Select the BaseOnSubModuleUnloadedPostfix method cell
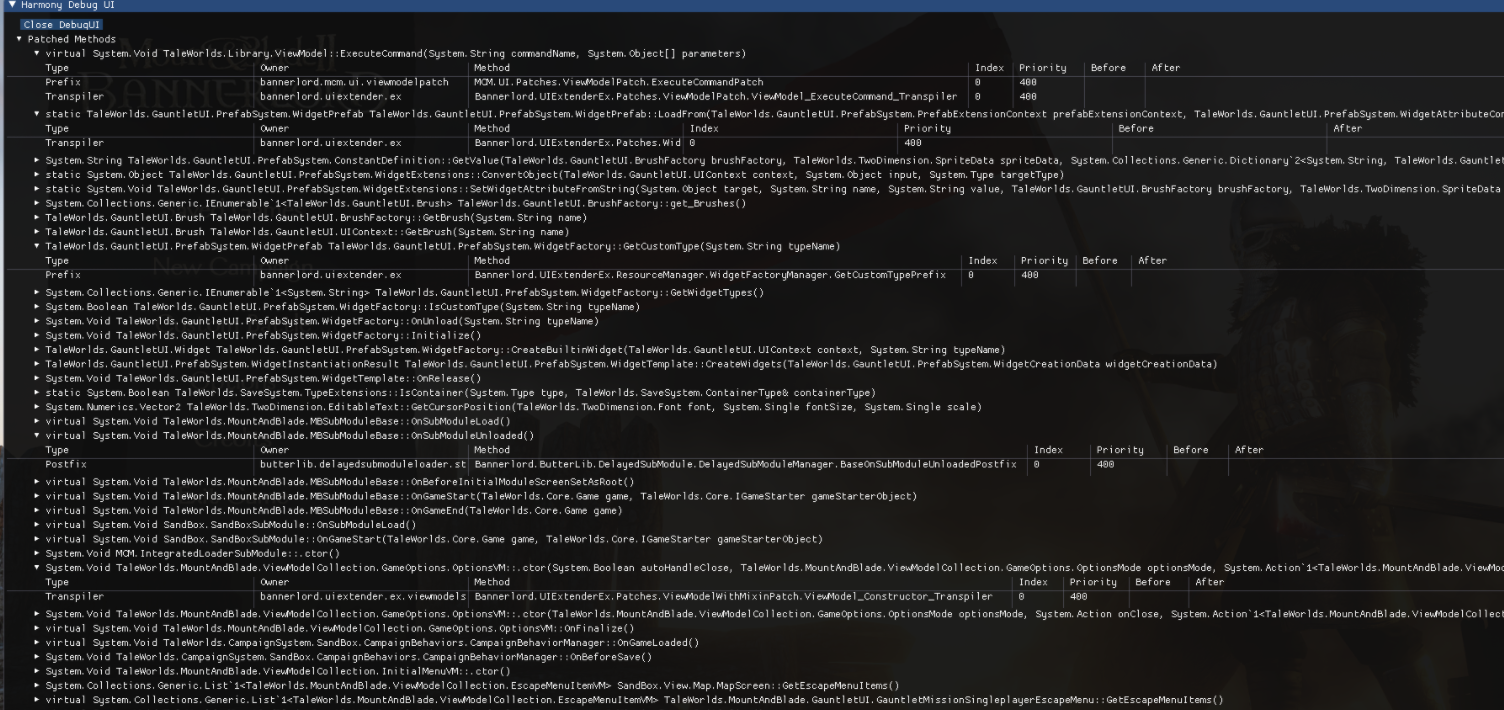This screenshot has width=1504, height=710. (745, 464)
